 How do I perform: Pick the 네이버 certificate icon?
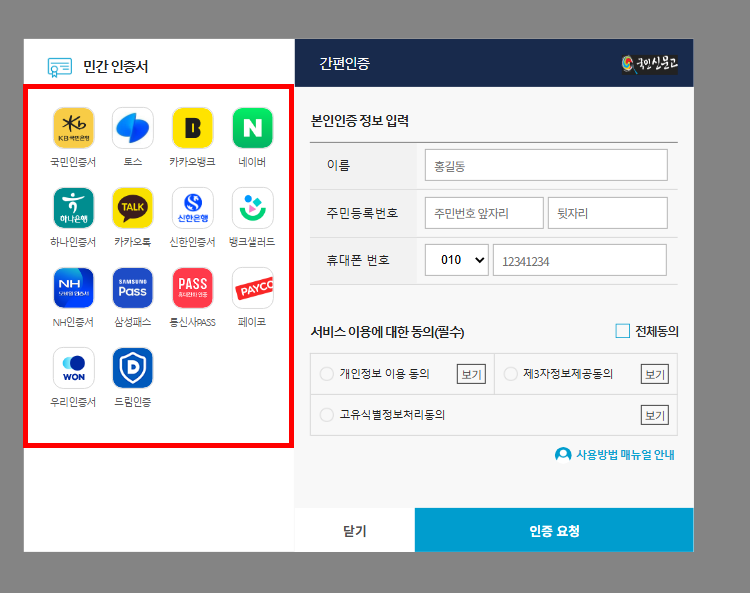point(253,128)
